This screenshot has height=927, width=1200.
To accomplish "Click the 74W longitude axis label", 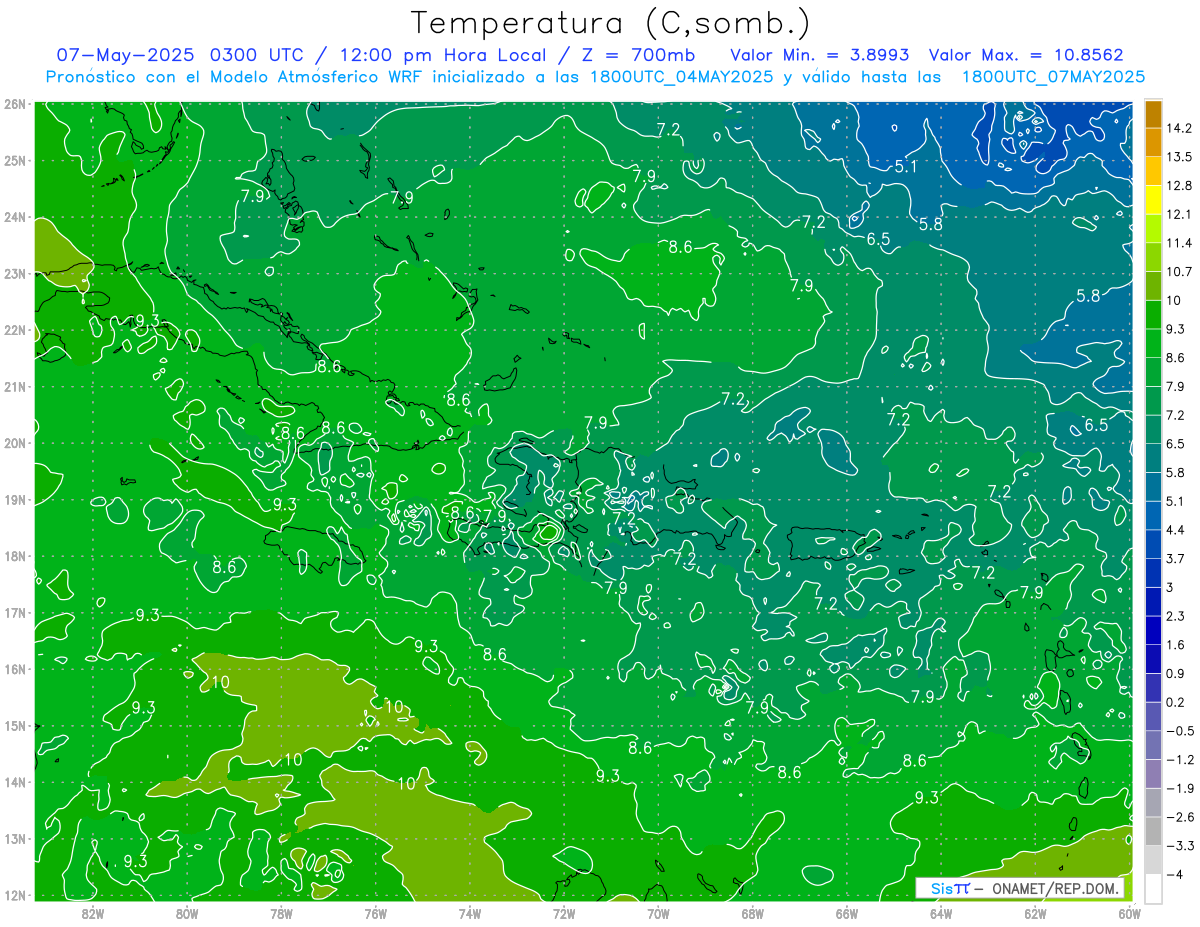I will (x=470, y=913).
